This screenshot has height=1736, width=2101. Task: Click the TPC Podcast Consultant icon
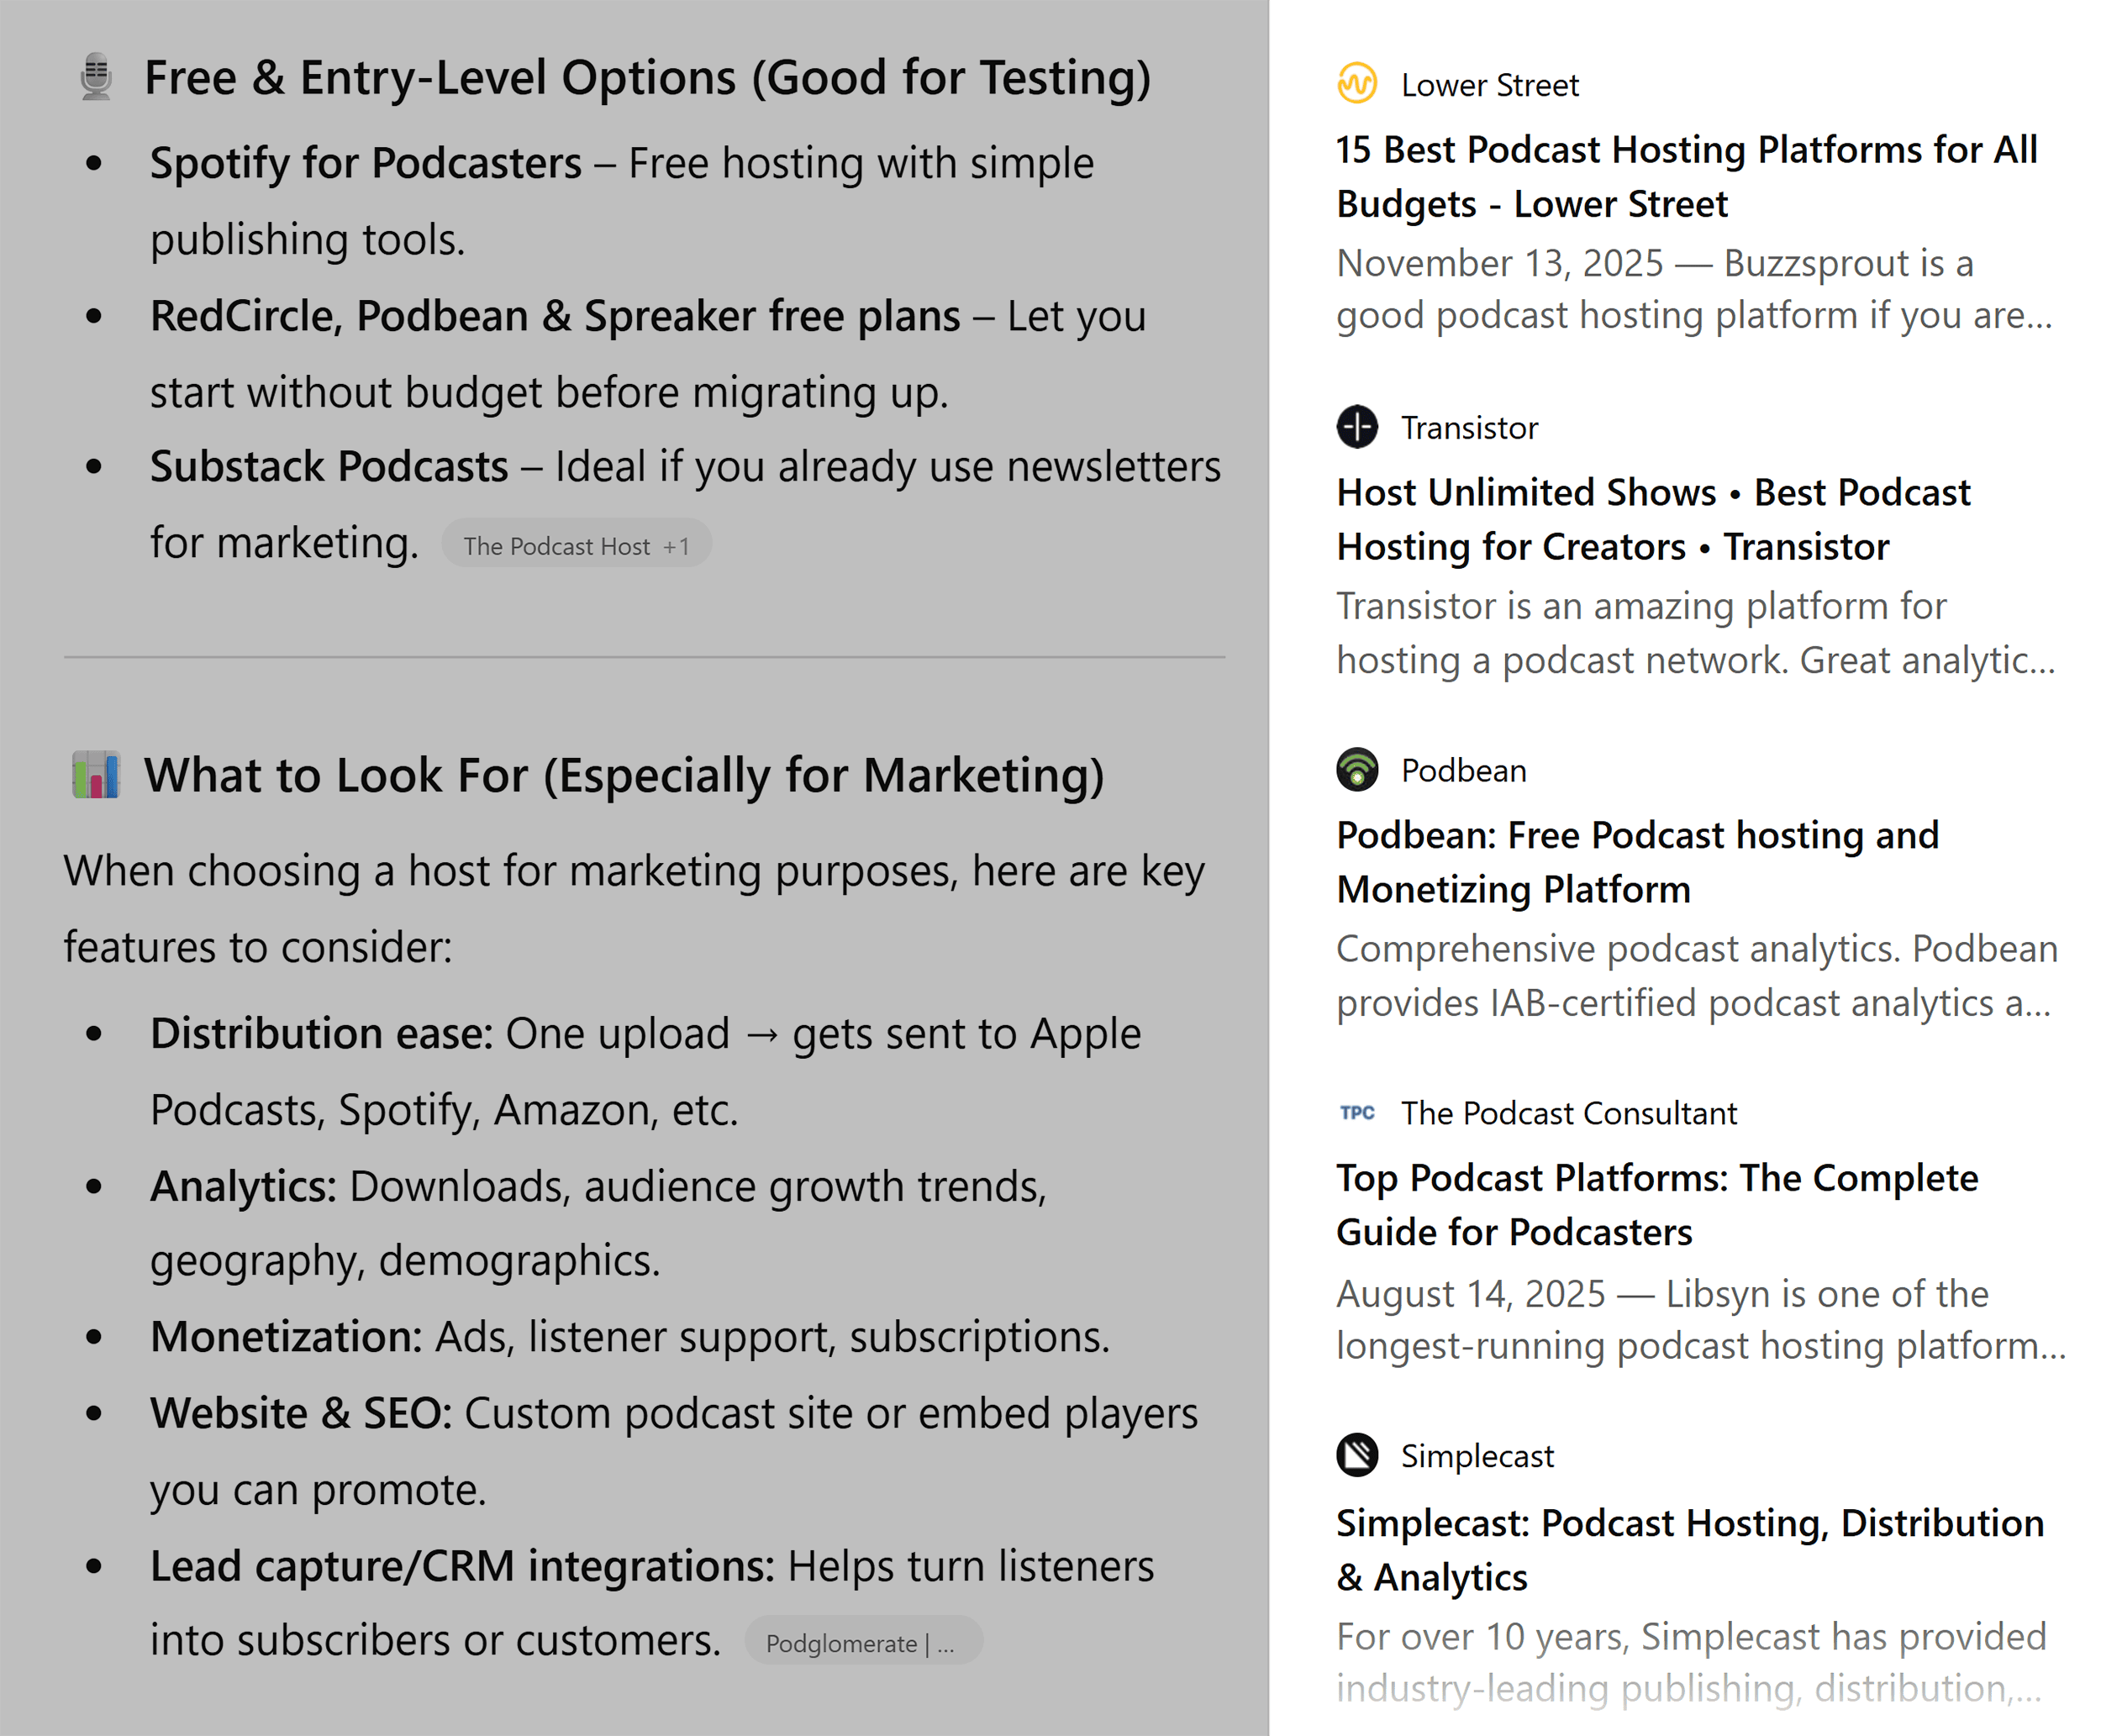[1357, 1112]
